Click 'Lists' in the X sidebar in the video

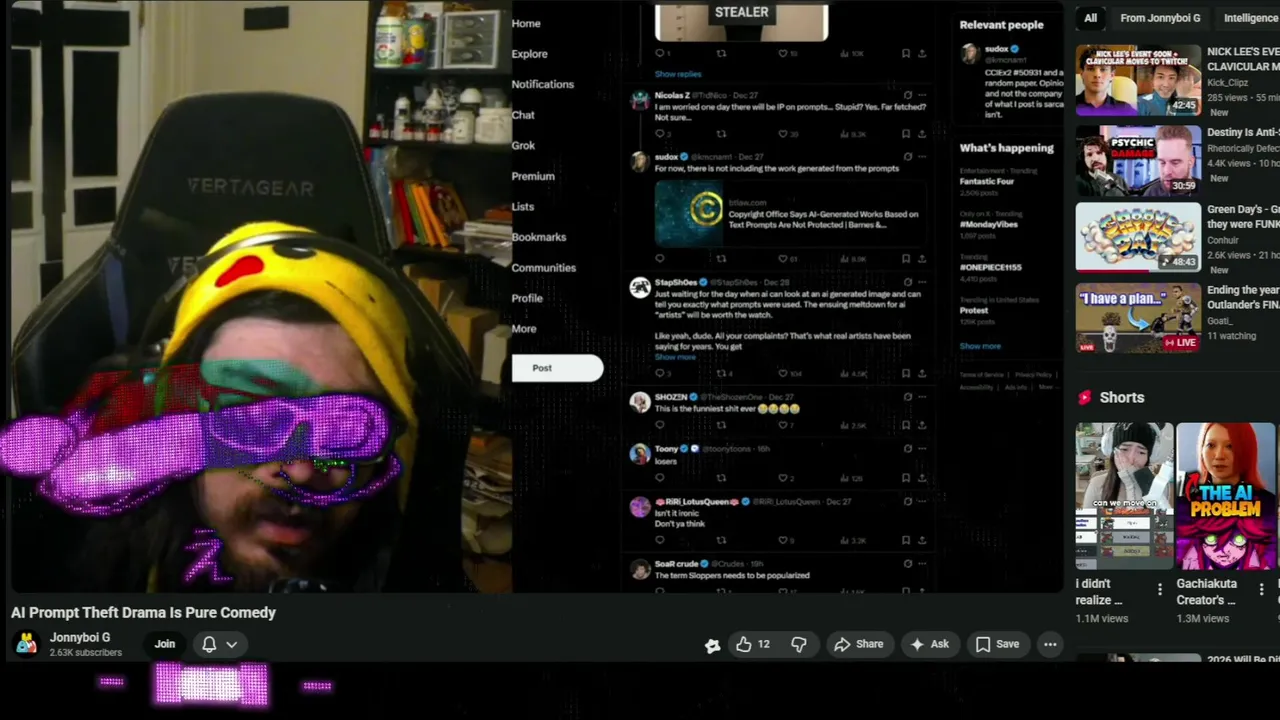click(523, 206)
